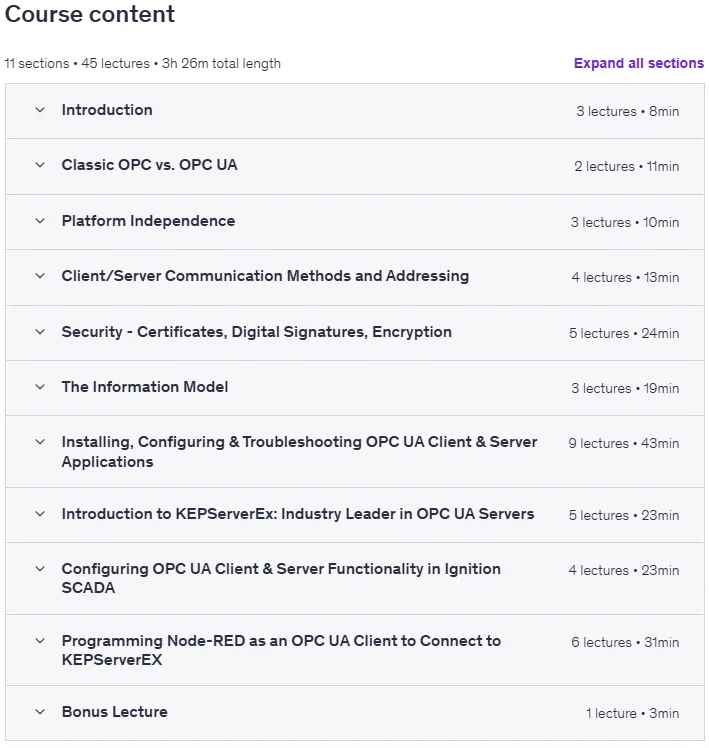709x748 pixels.
Task: Select the Bonus Lecture section title
Action: click(115, 712)
